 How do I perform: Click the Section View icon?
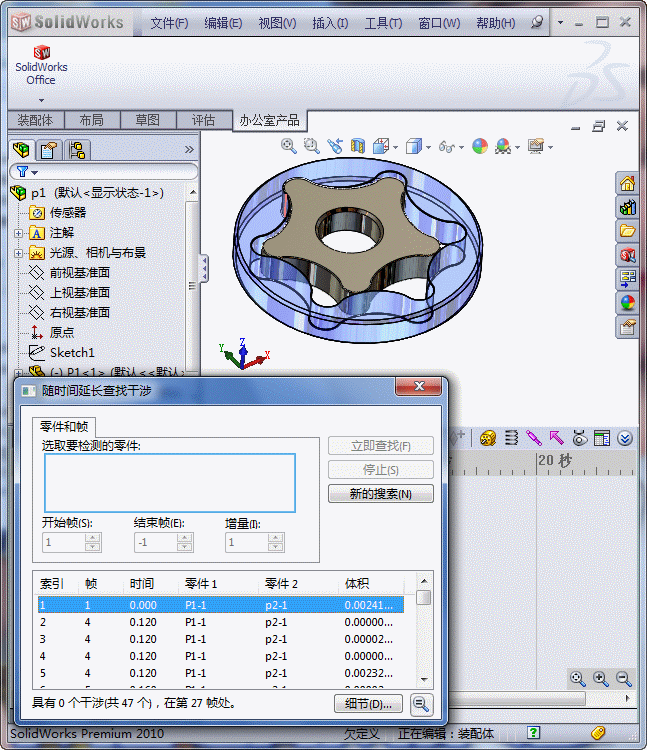pos(357,146)
